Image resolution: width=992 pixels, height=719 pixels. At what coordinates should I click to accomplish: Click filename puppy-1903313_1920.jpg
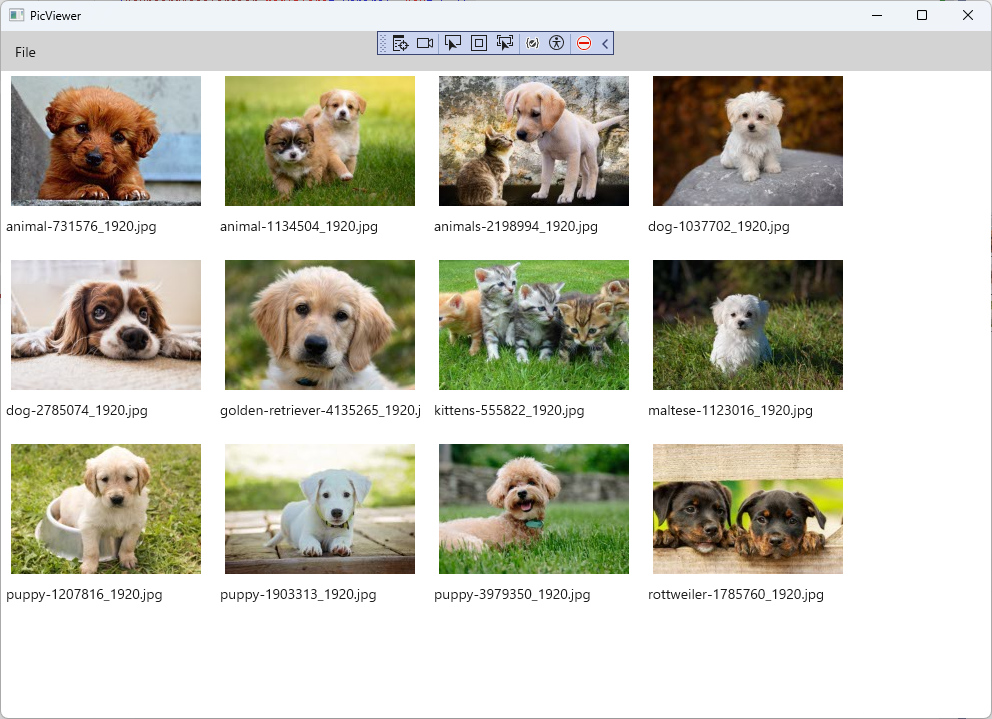click(298, 595)
